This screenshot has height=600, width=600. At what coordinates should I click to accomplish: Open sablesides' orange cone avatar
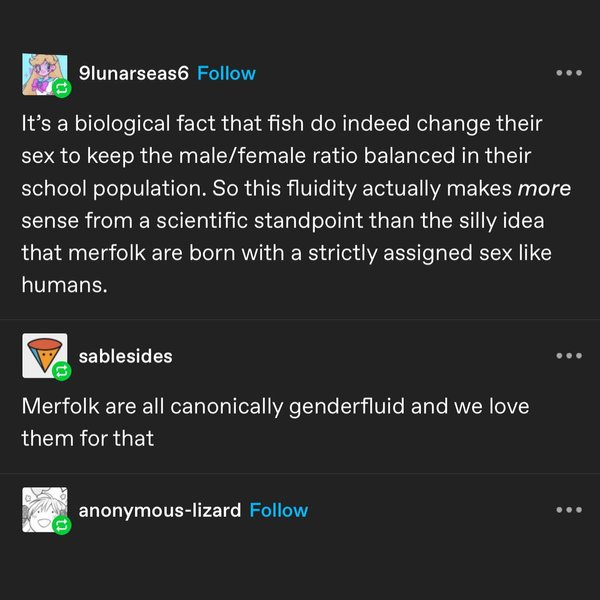(42, 354)
